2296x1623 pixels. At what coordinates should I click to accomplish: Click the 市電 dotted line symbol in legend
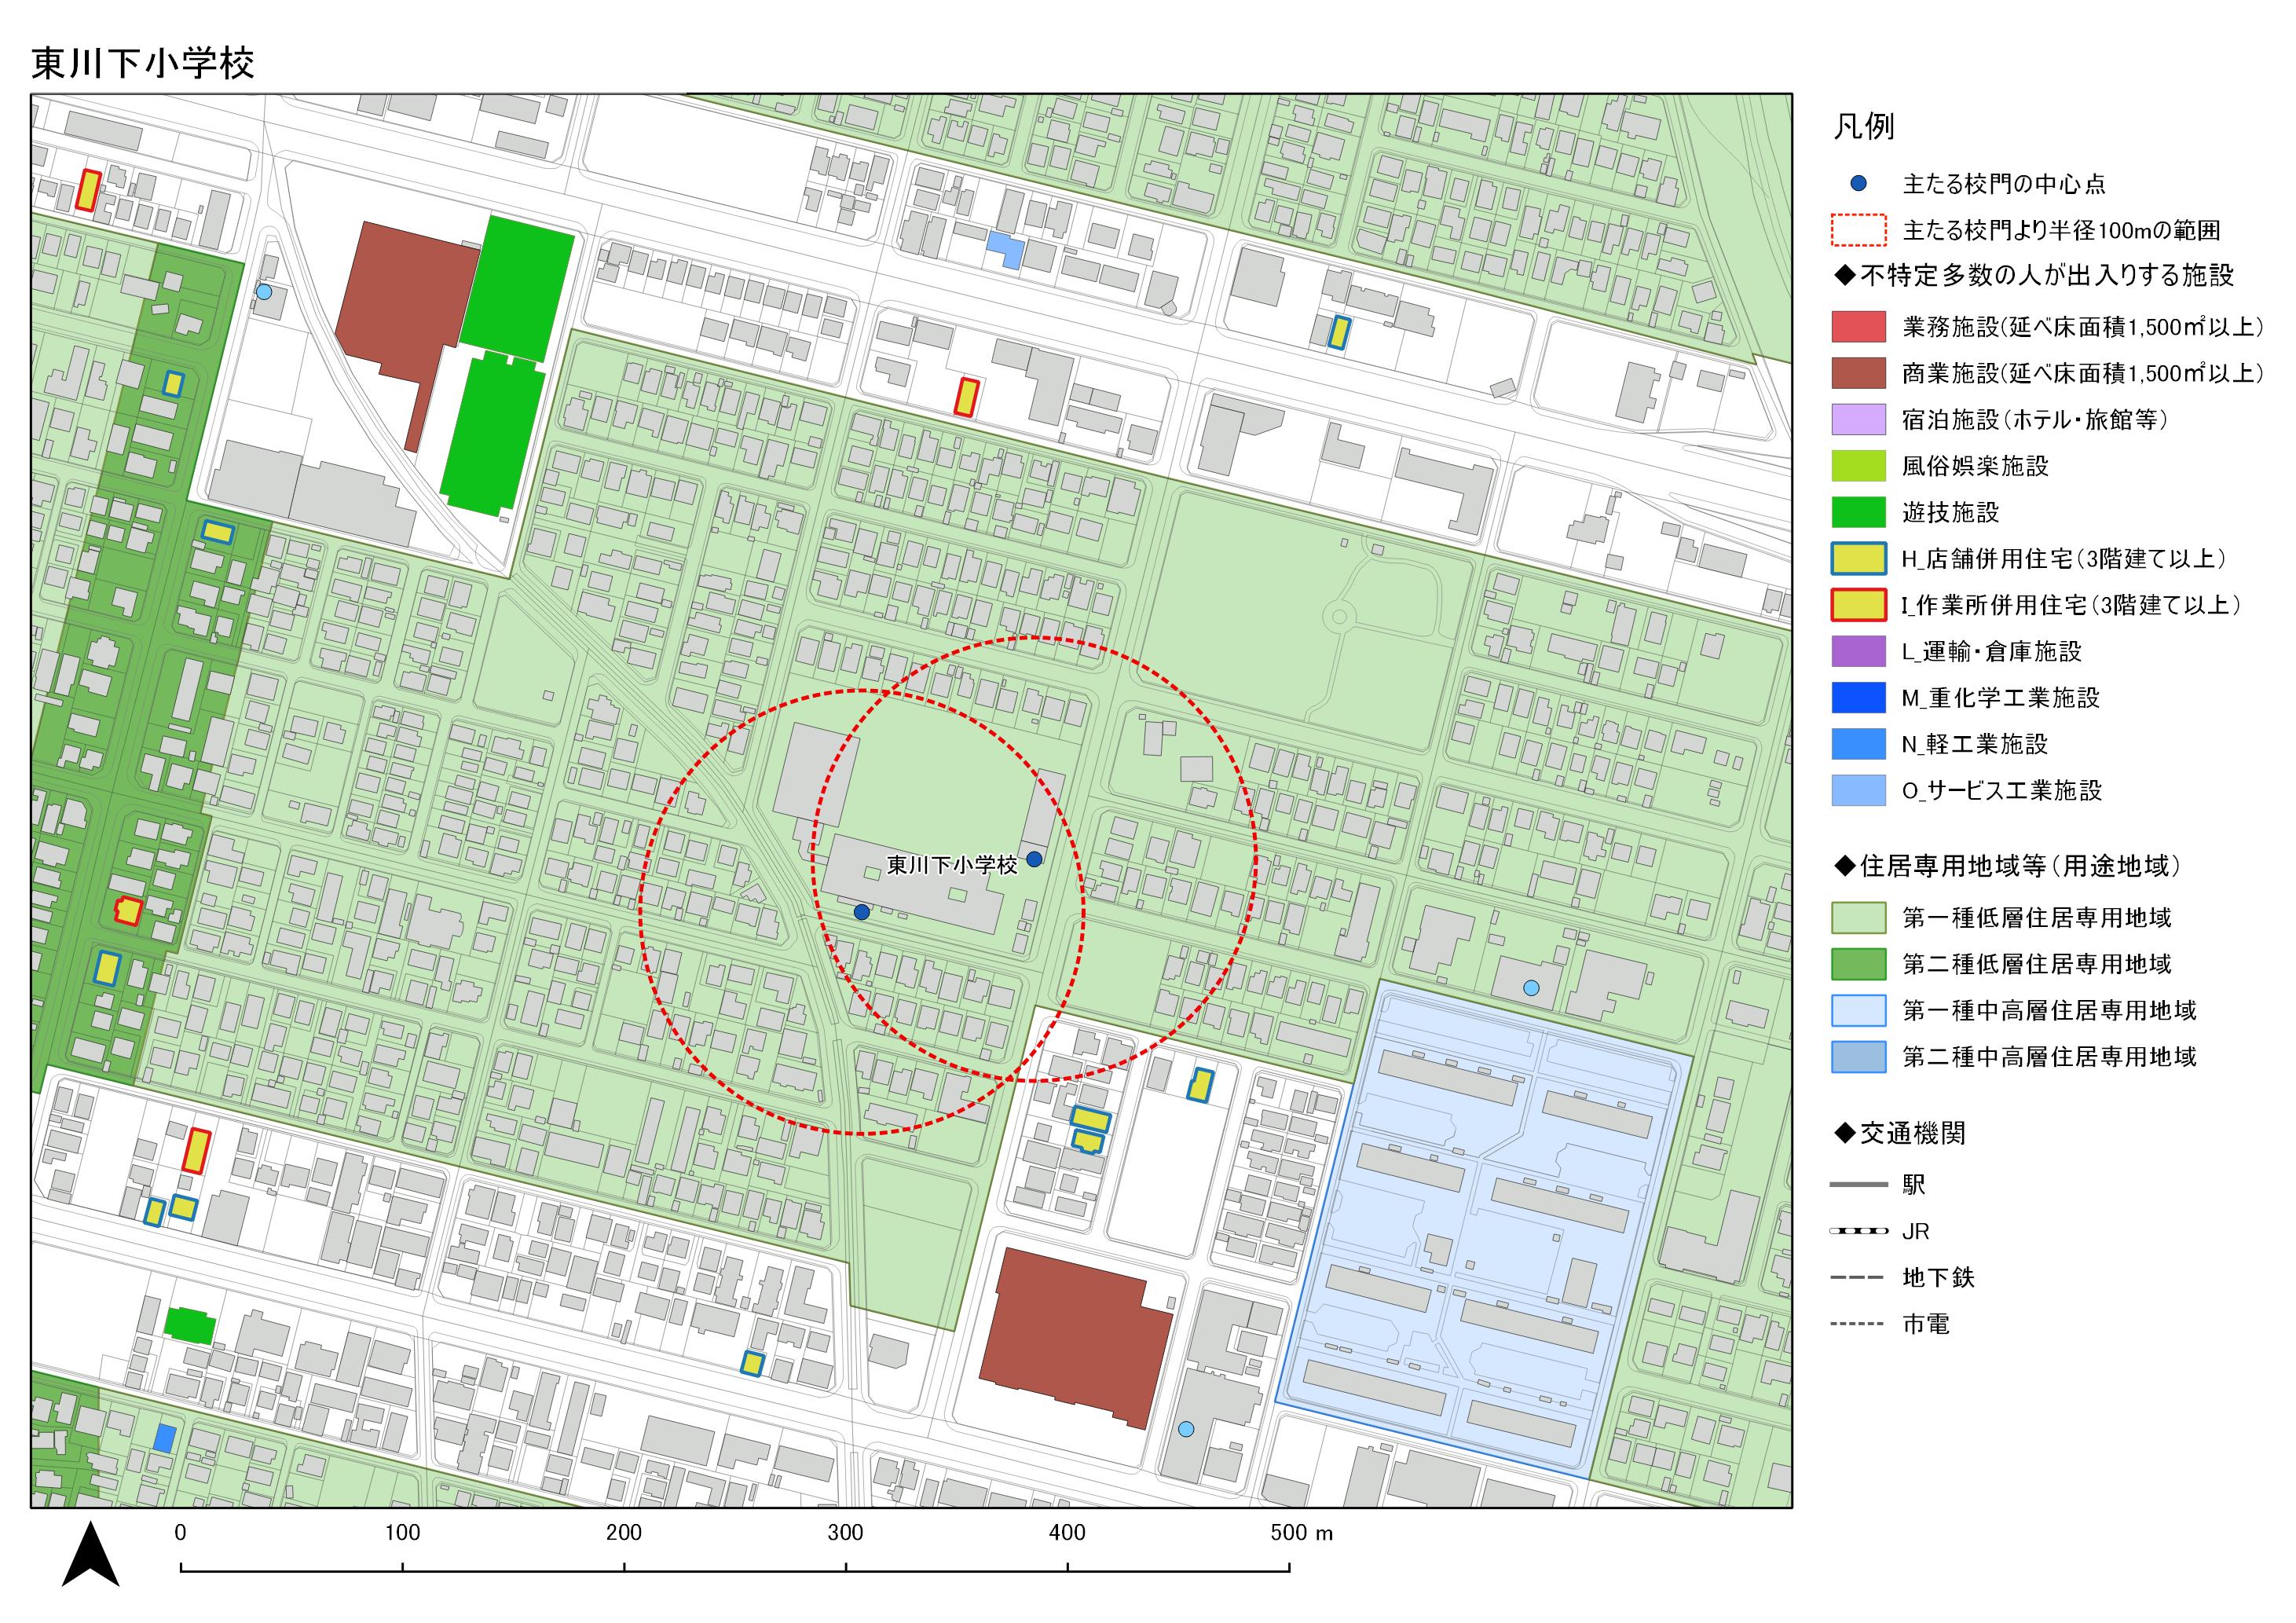pos(1858,1324)
